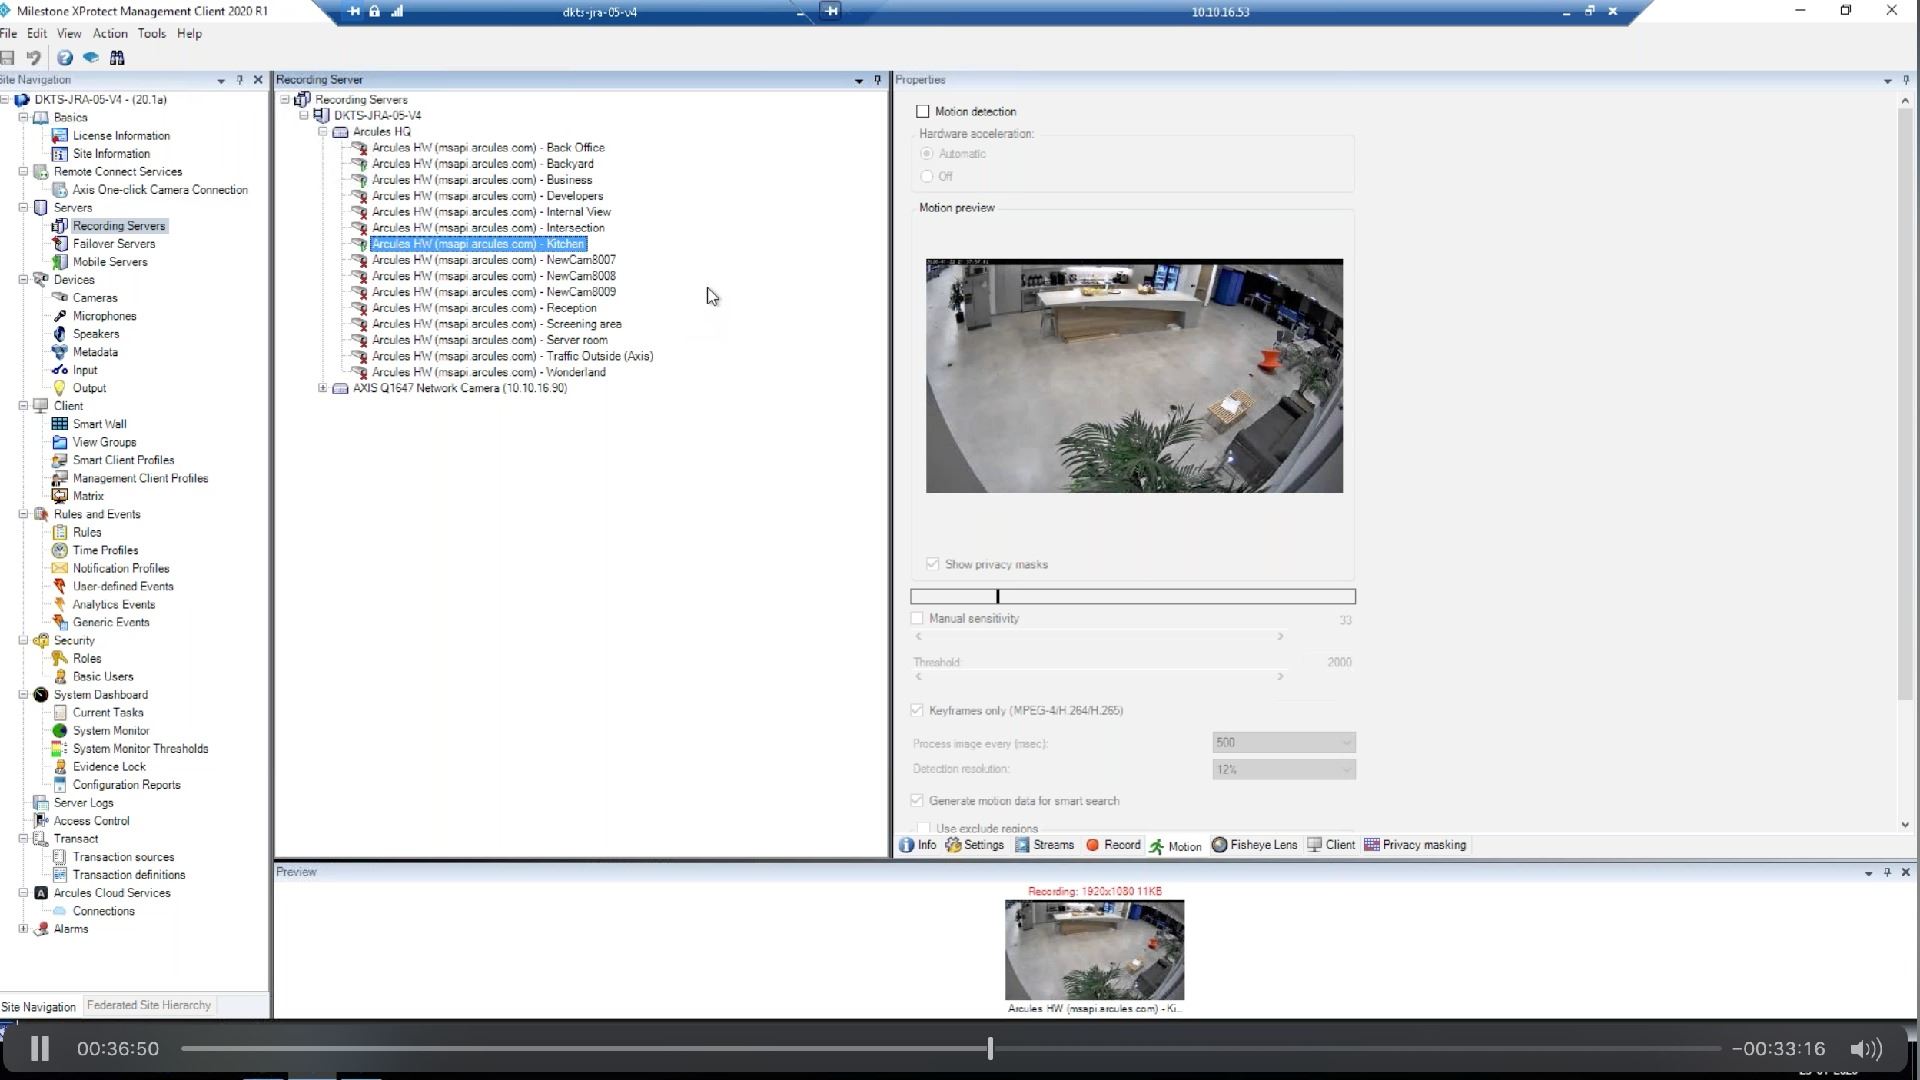
Task: Open Smart Wall in Client section
Action: coord(99,424)
